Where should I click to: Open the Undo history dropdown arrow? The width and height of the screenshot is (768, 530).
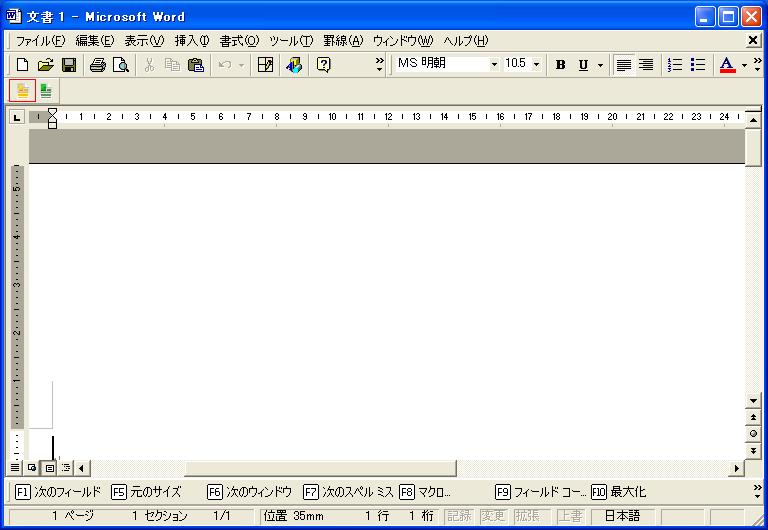[241, 65]
